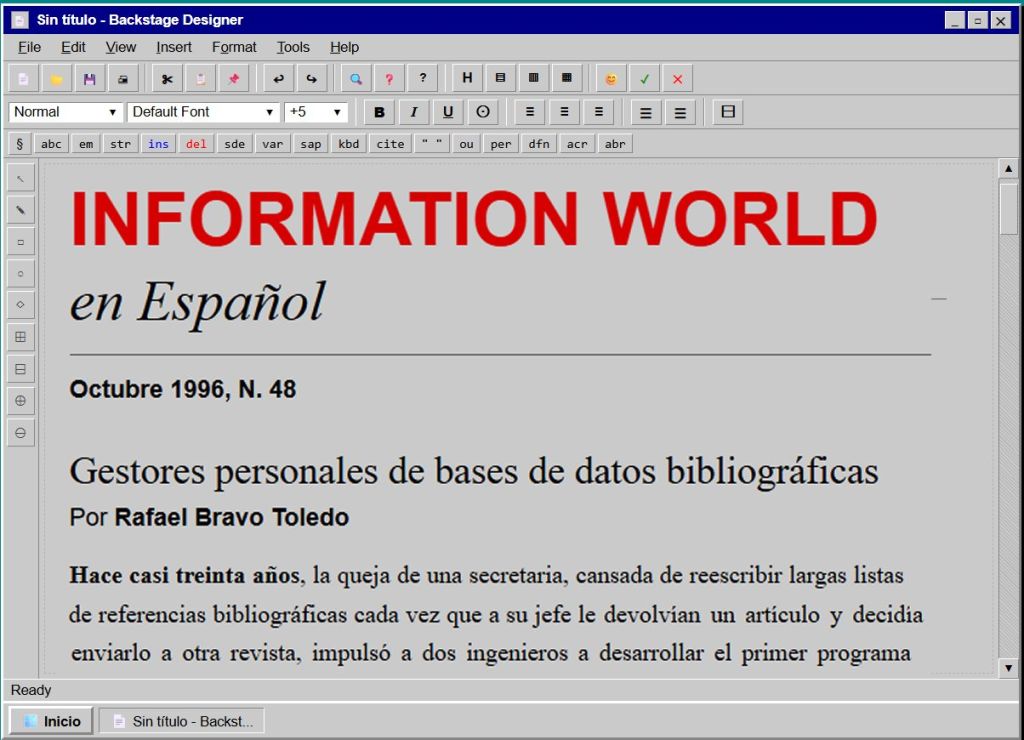Open the Normal paragraph style dropdown

tap(65, 112)
